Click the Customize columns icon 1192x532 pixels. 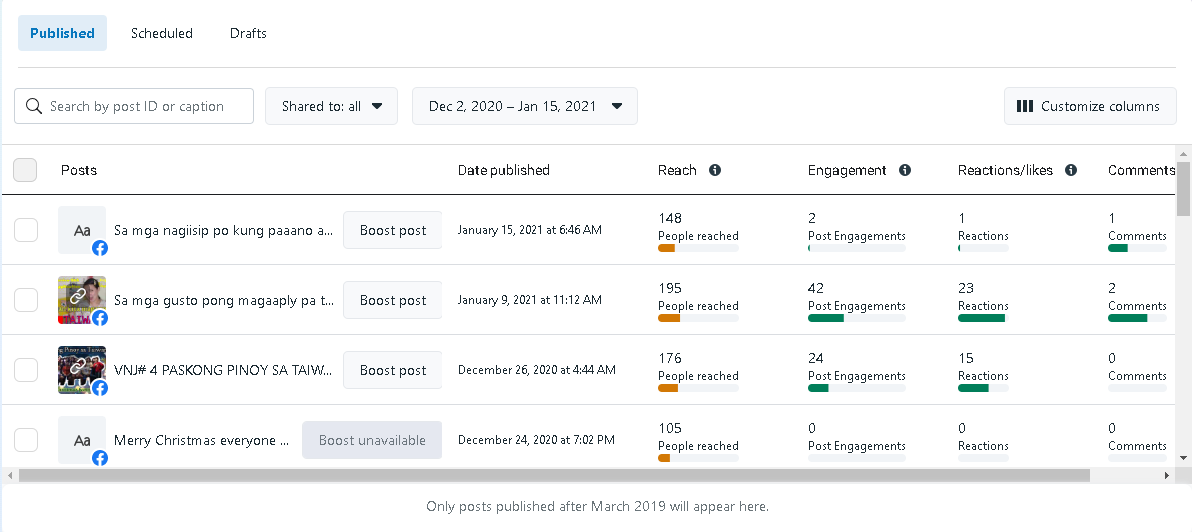[1024, 106]
